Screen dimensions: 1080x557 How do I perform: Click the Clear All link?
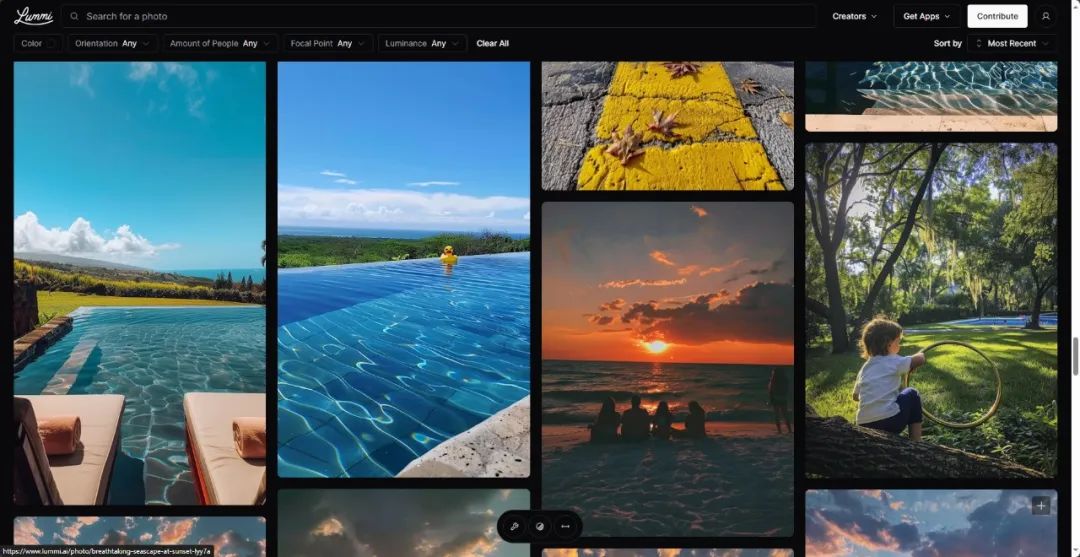pos(492,44)
